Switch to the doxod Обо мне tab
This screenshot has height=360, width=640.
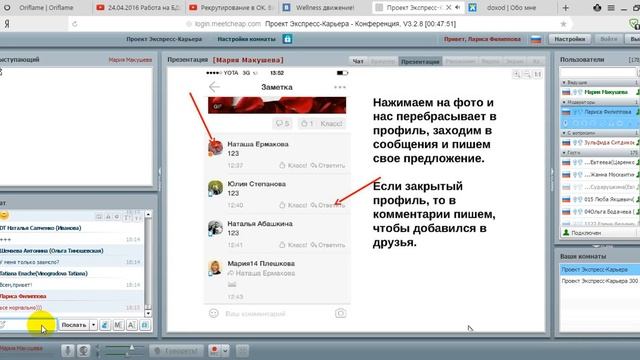[x=510, y=8]
